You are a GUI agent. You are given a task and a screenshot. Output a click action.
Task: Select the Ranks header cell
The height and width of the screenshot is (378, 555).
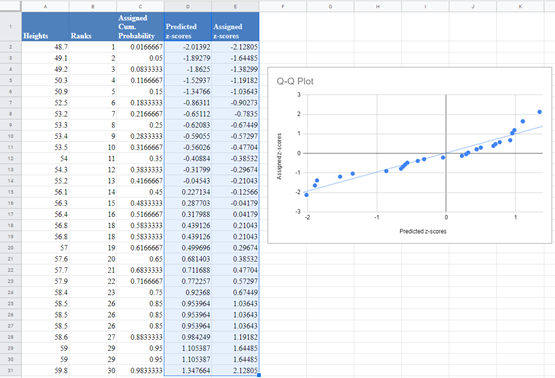(x=93, y=27)
